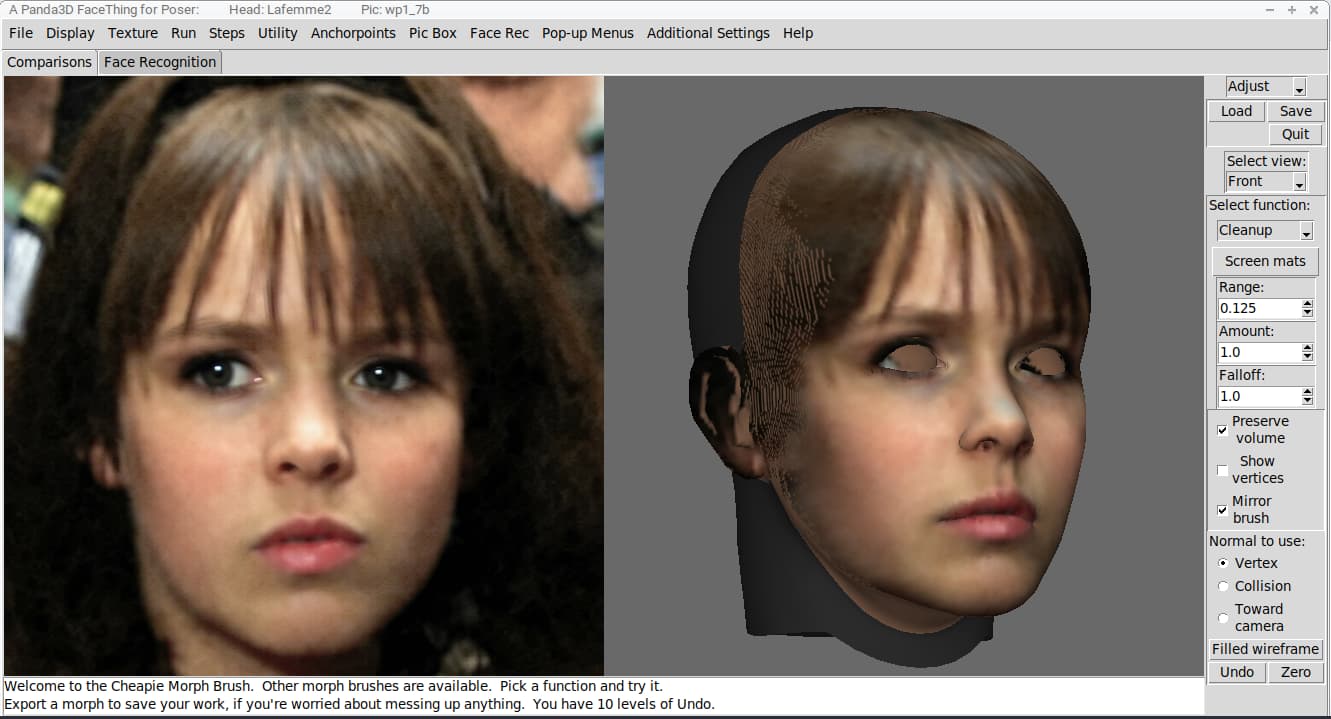Click into the Range value field
The height and width of the screenshot is (719, 1331).
click(x=1259, y=308)
